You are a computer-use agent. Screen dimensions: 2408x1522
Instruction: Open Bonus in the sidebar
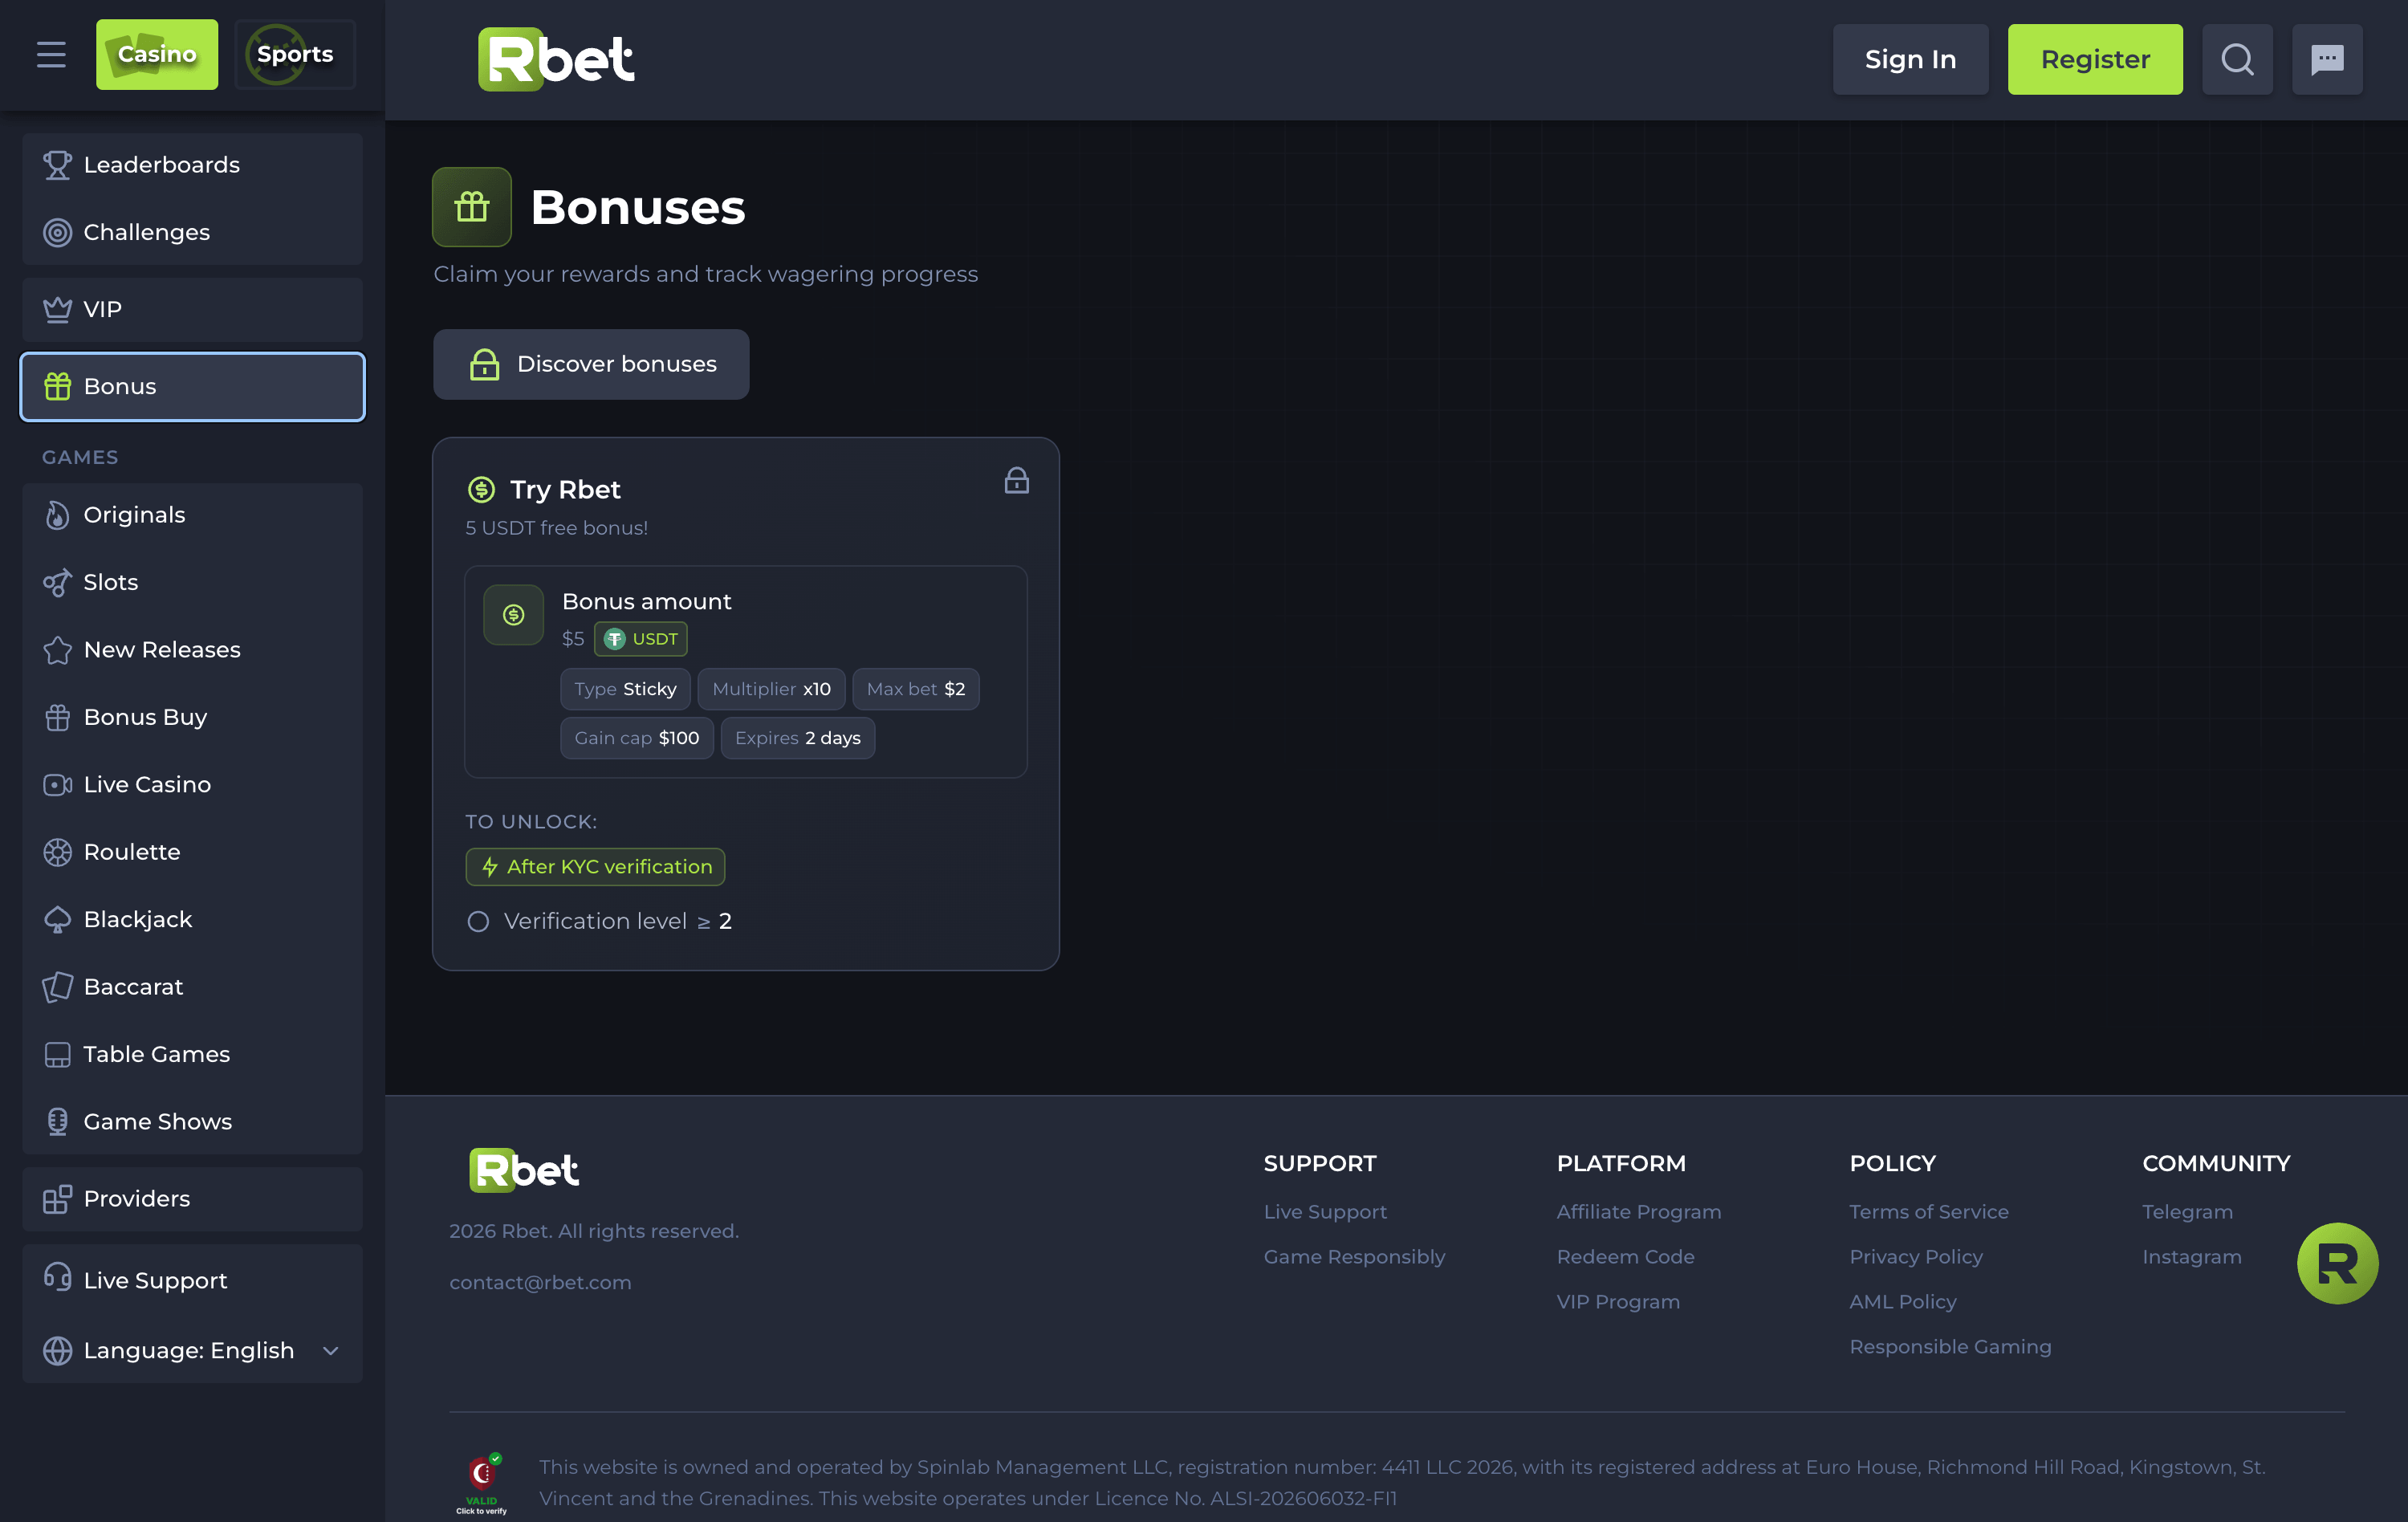[192, 387]
